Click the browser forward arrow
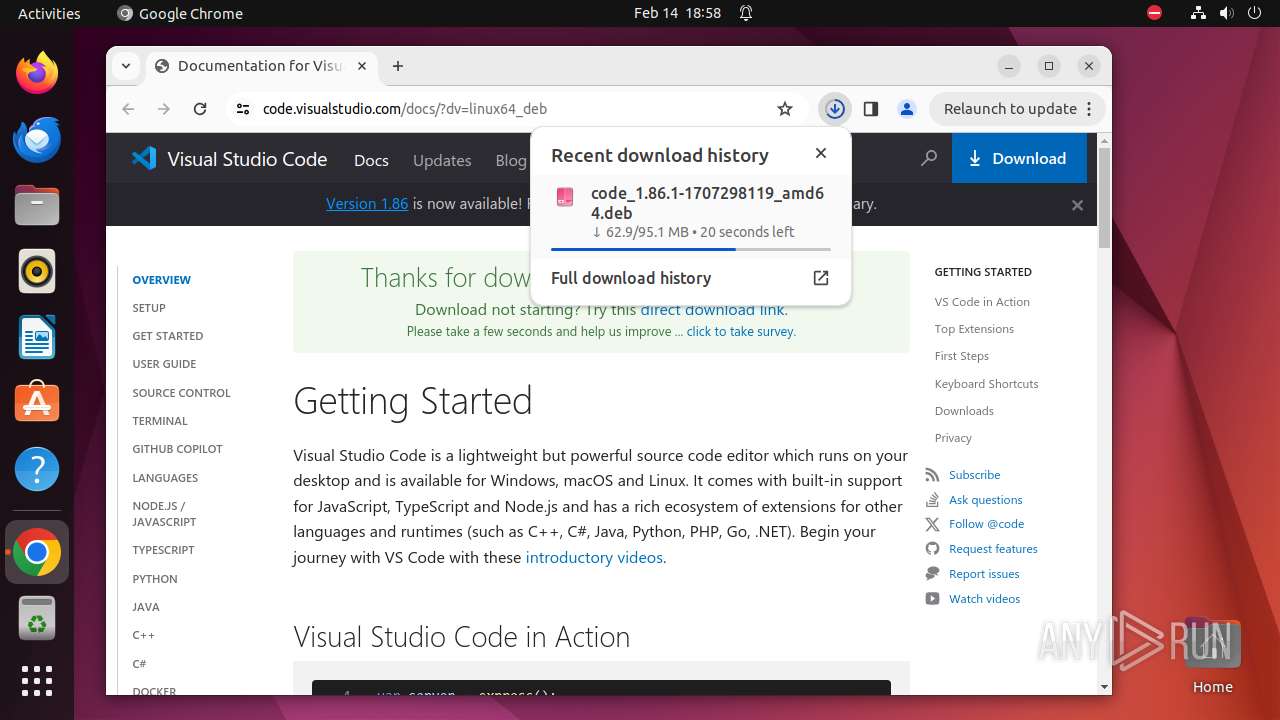This screenshot has width=1280, height=720. 164,109
